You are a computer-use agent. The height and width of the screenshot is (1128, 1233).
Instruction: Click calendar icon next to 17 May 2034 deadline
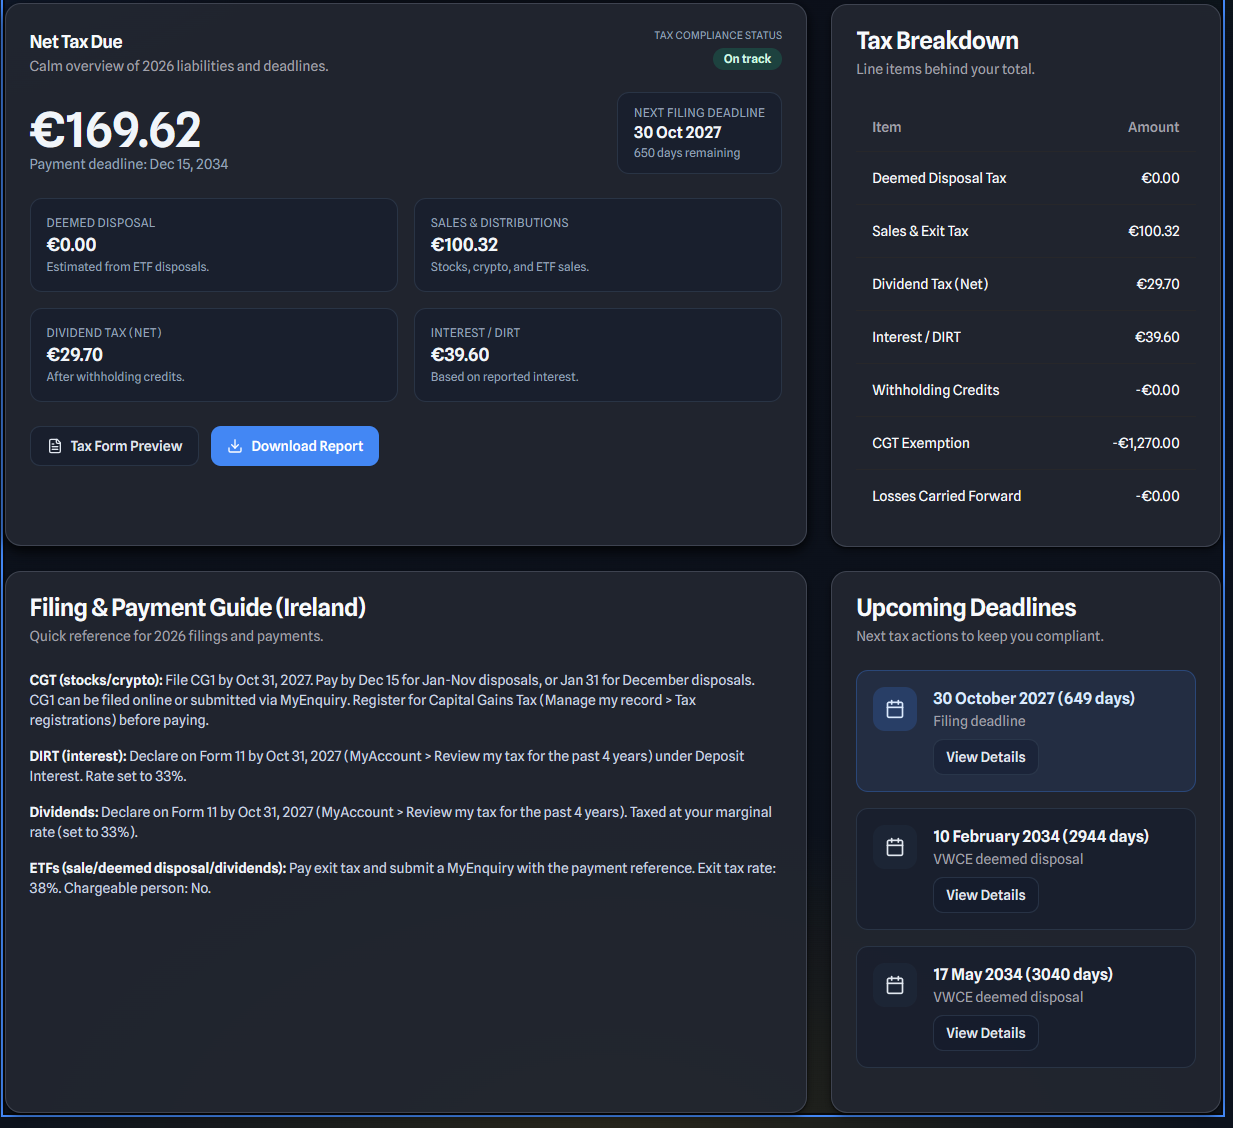(894, 984)
